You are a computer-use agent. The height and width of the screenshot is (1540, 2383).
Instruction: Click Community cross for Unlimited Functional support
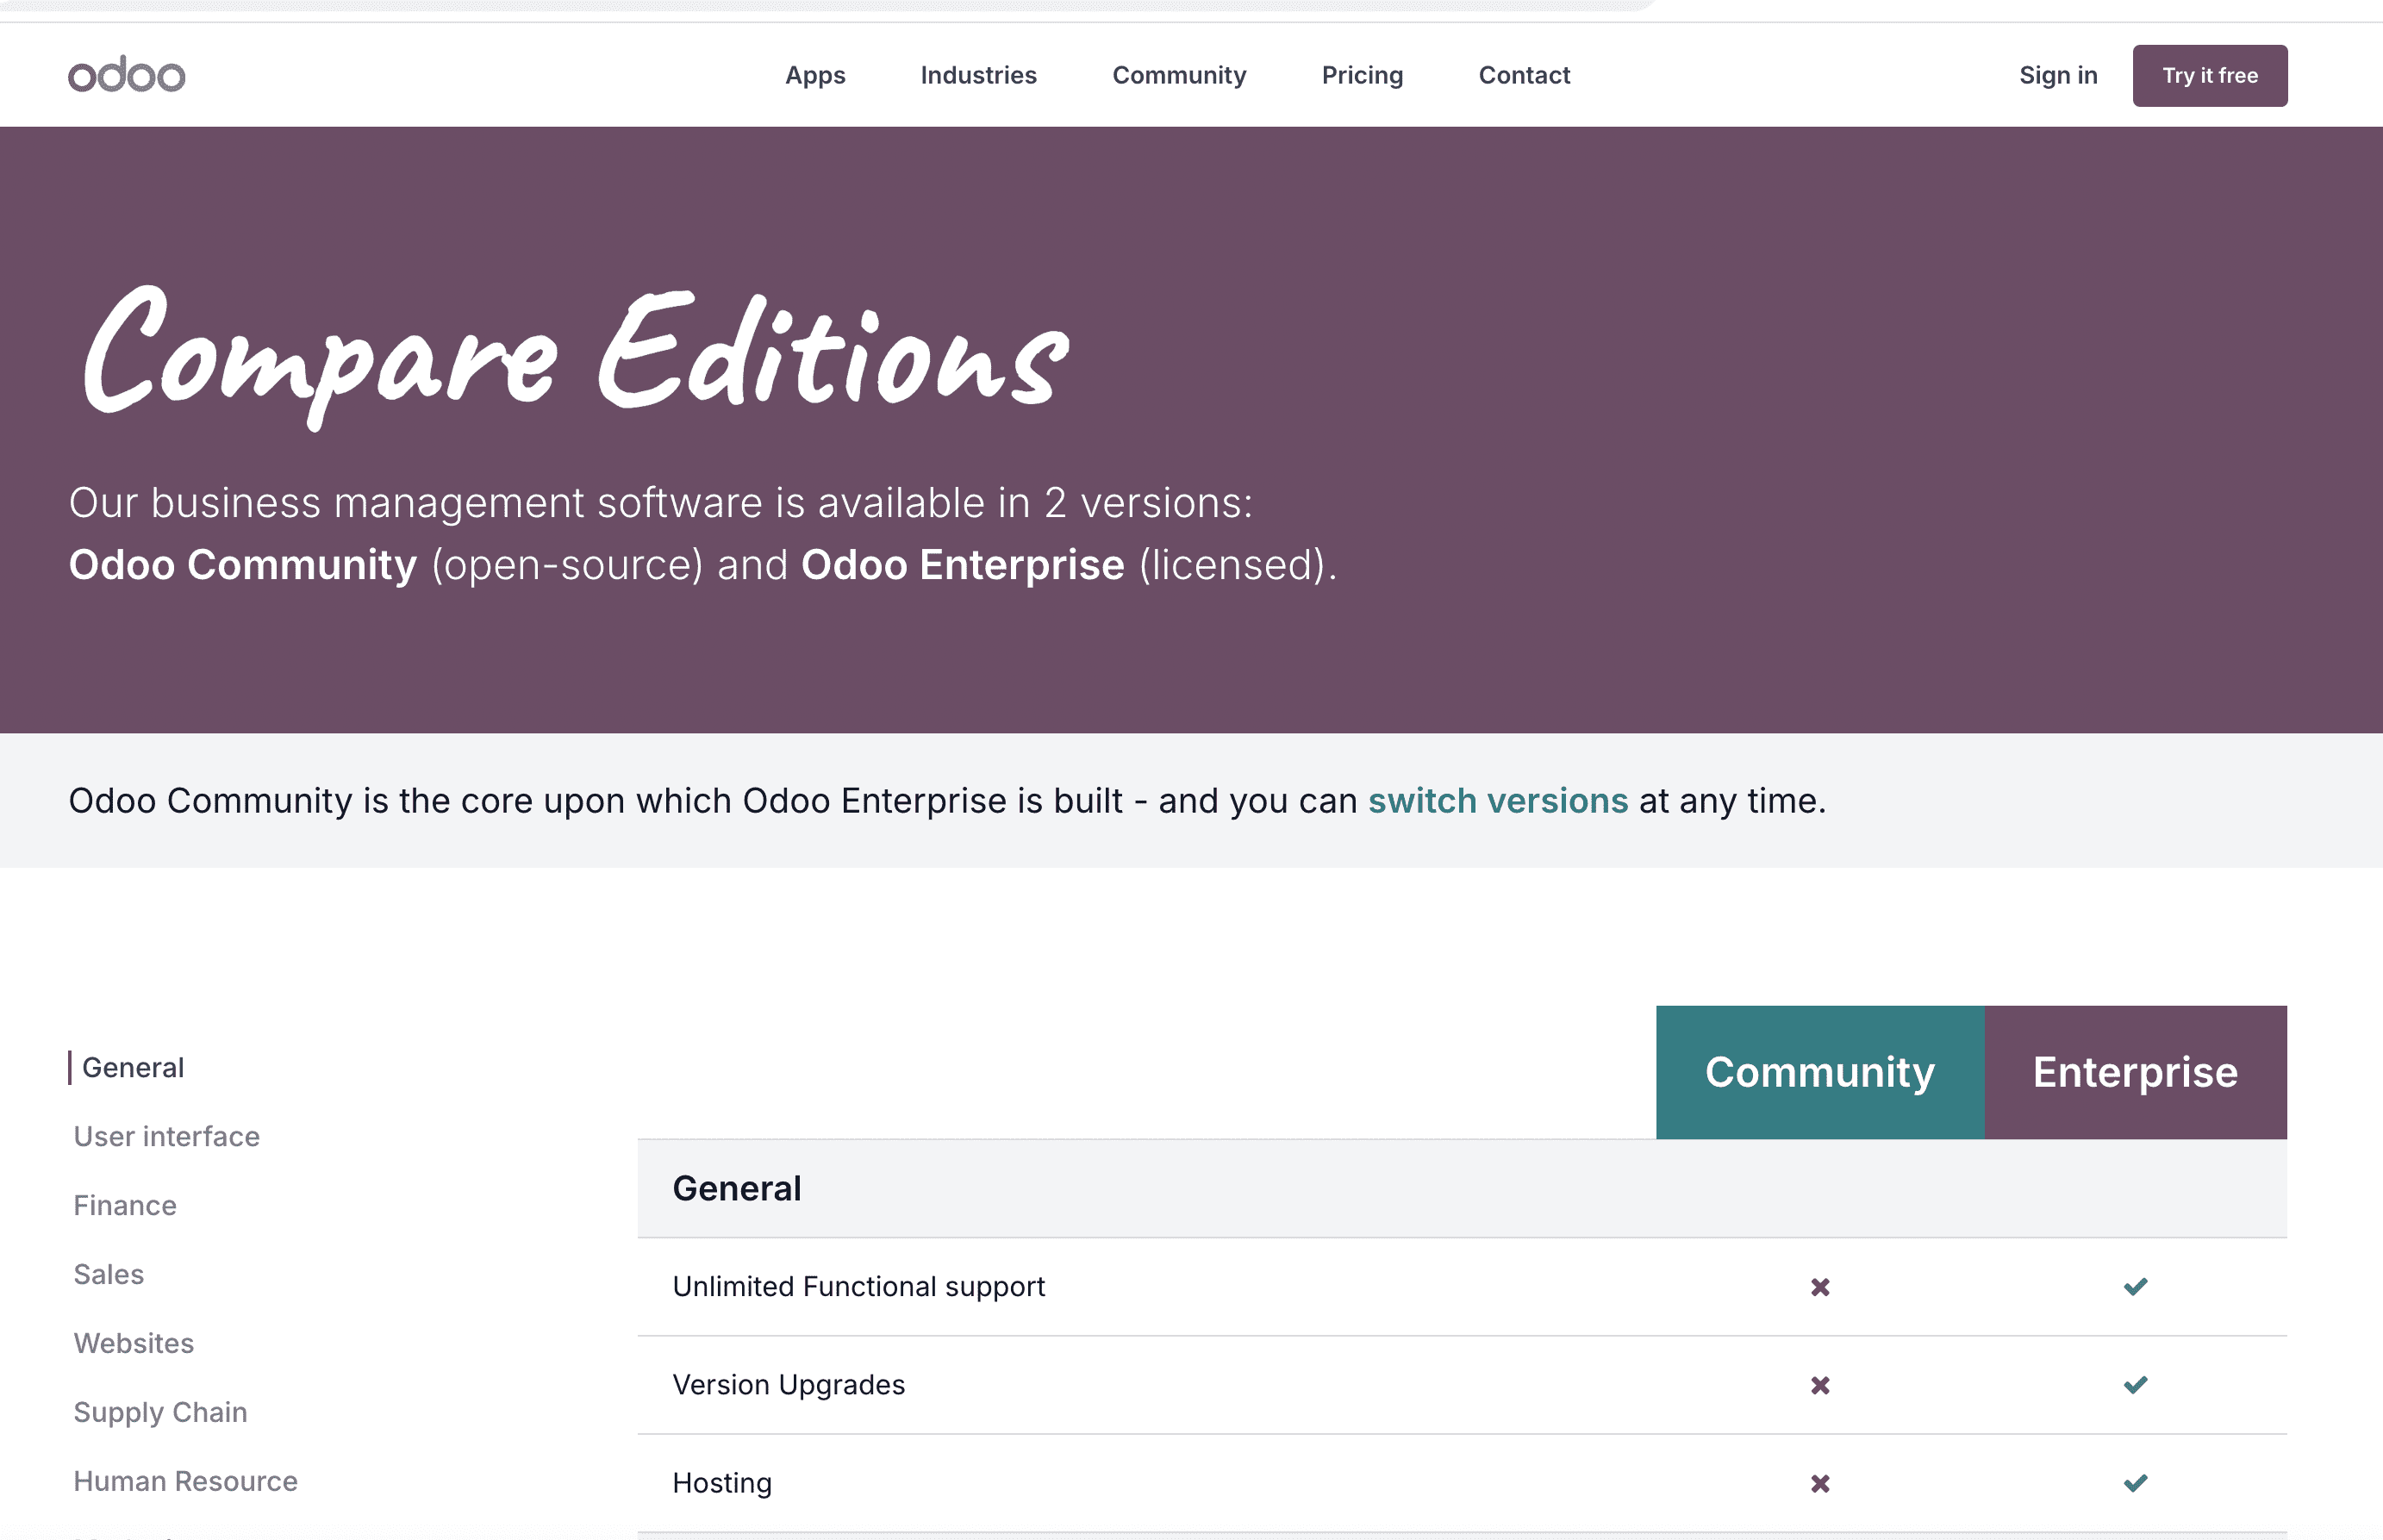1820,1287
